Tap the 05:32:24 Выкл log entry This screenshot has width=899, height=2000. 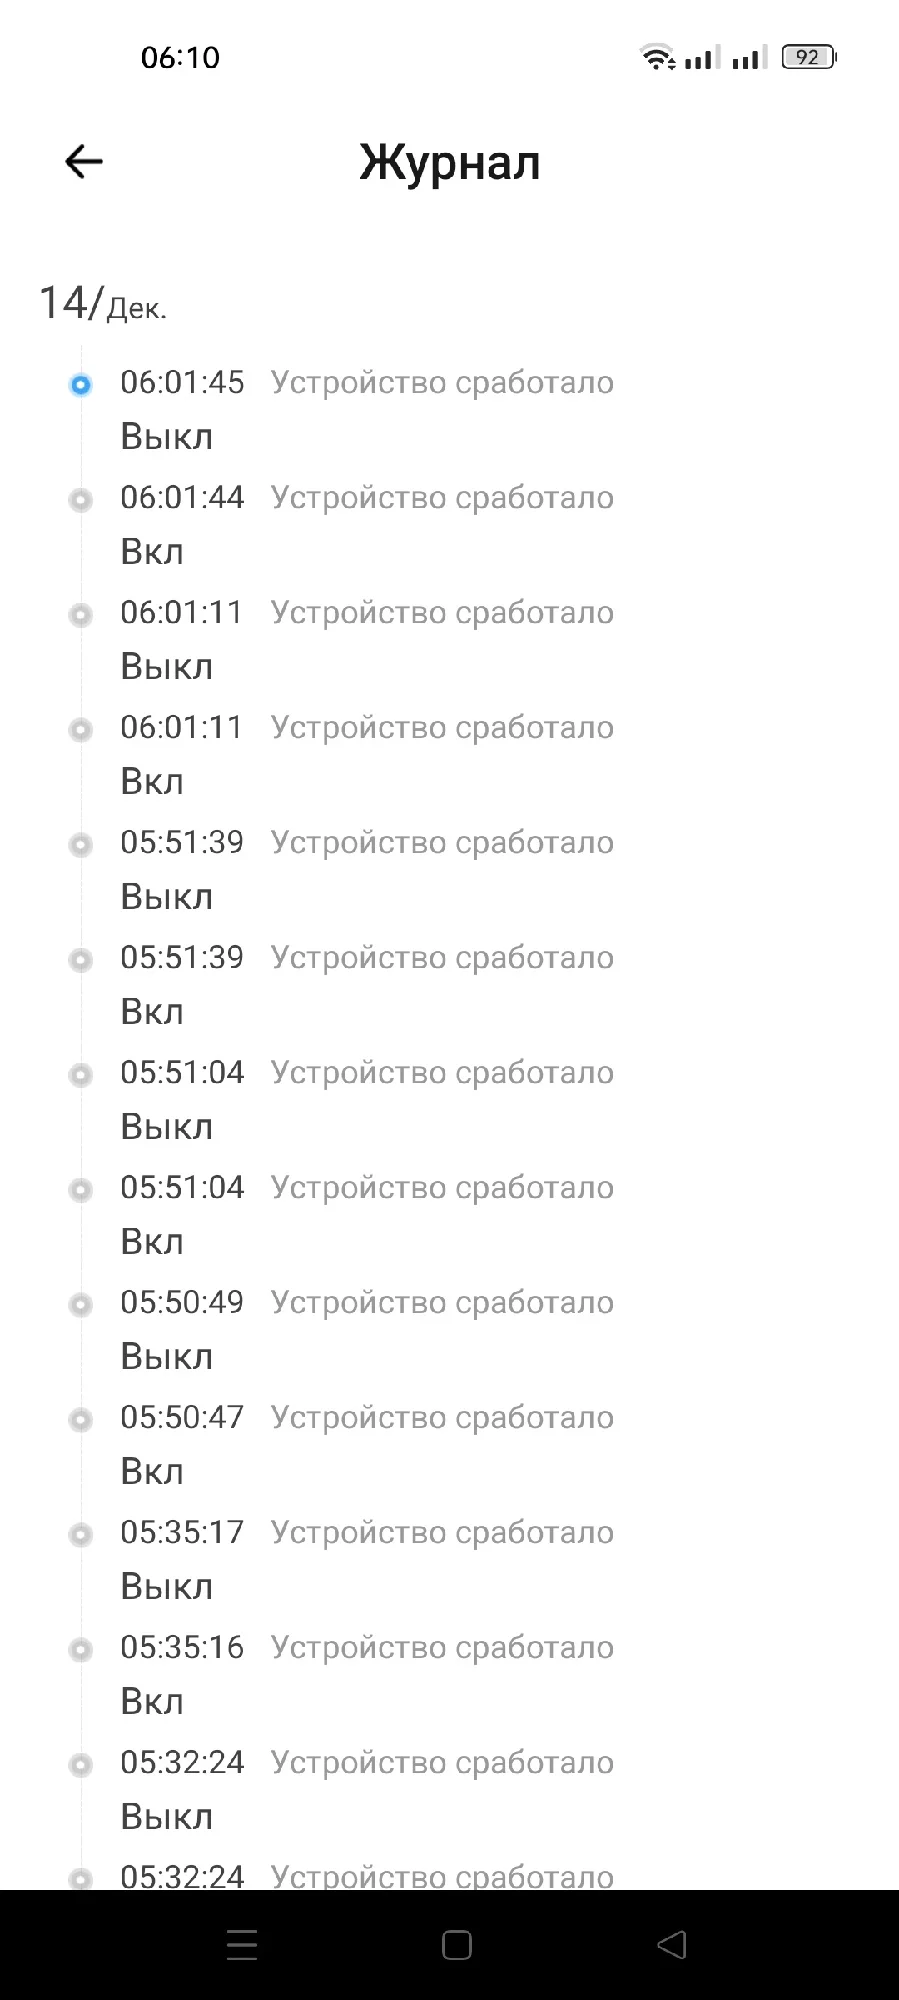coord(367,1790)
